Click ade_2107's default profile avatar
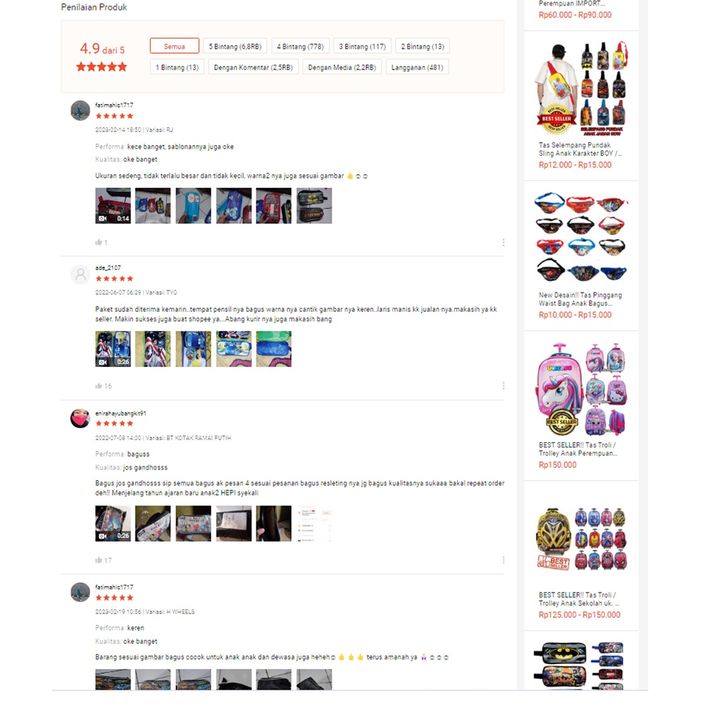Viewport: 726px width, 726px height. (x=80, y=274)
